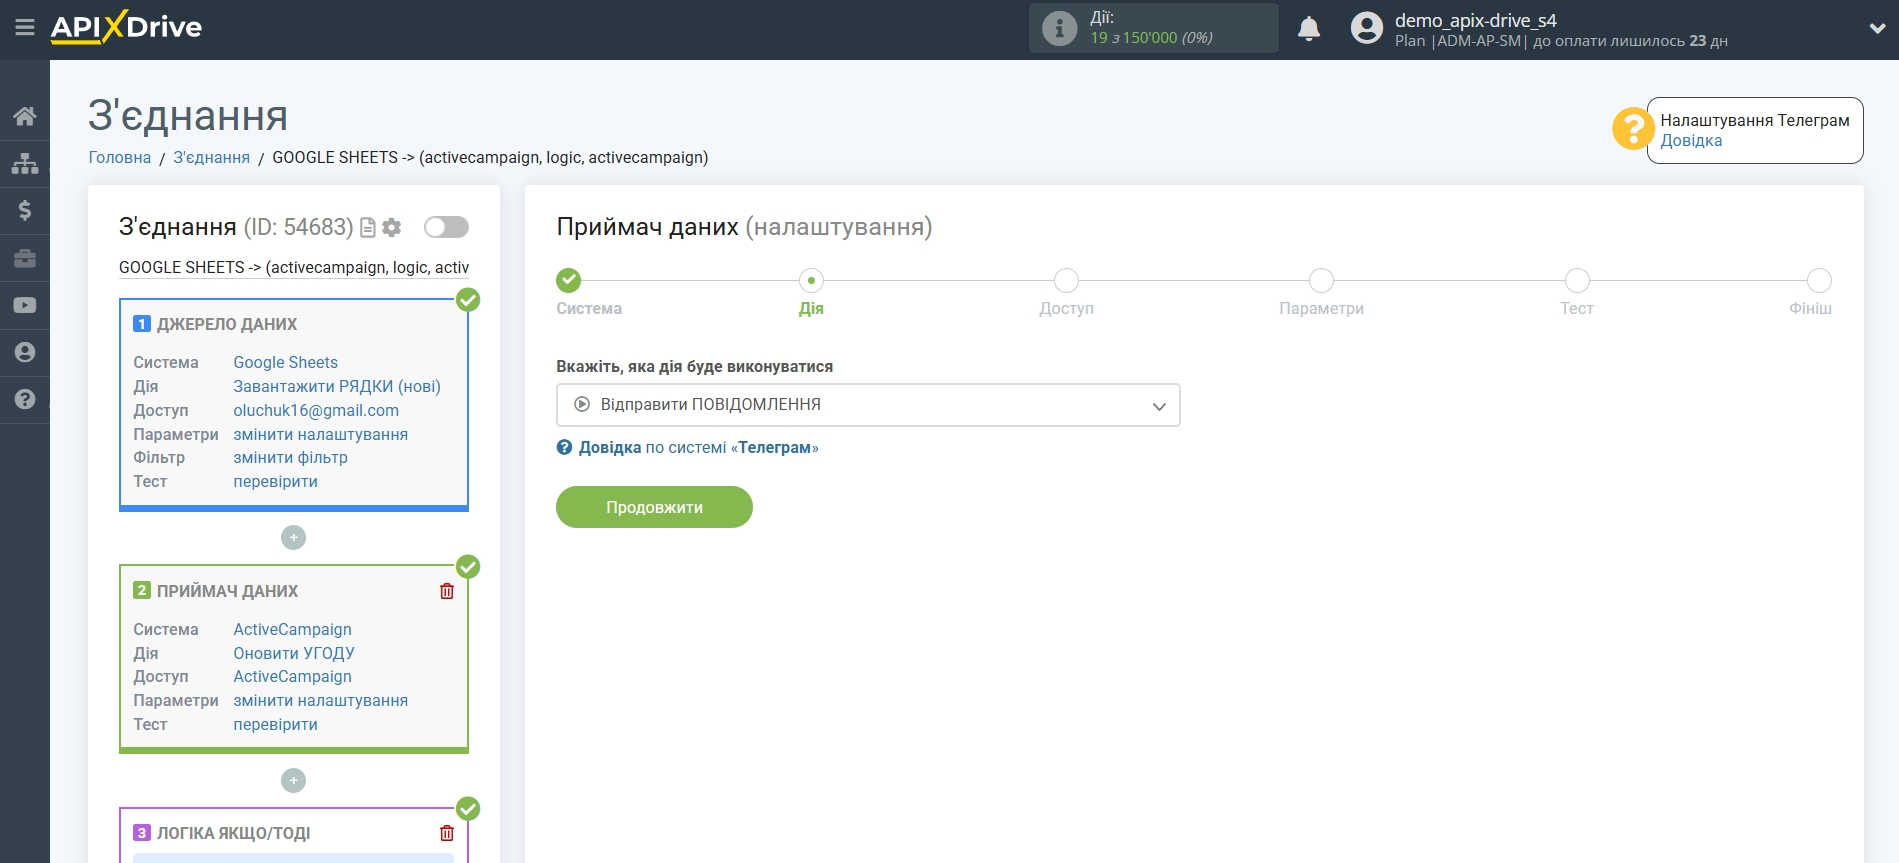Click the Продовжити button

(x=654, y=507)
